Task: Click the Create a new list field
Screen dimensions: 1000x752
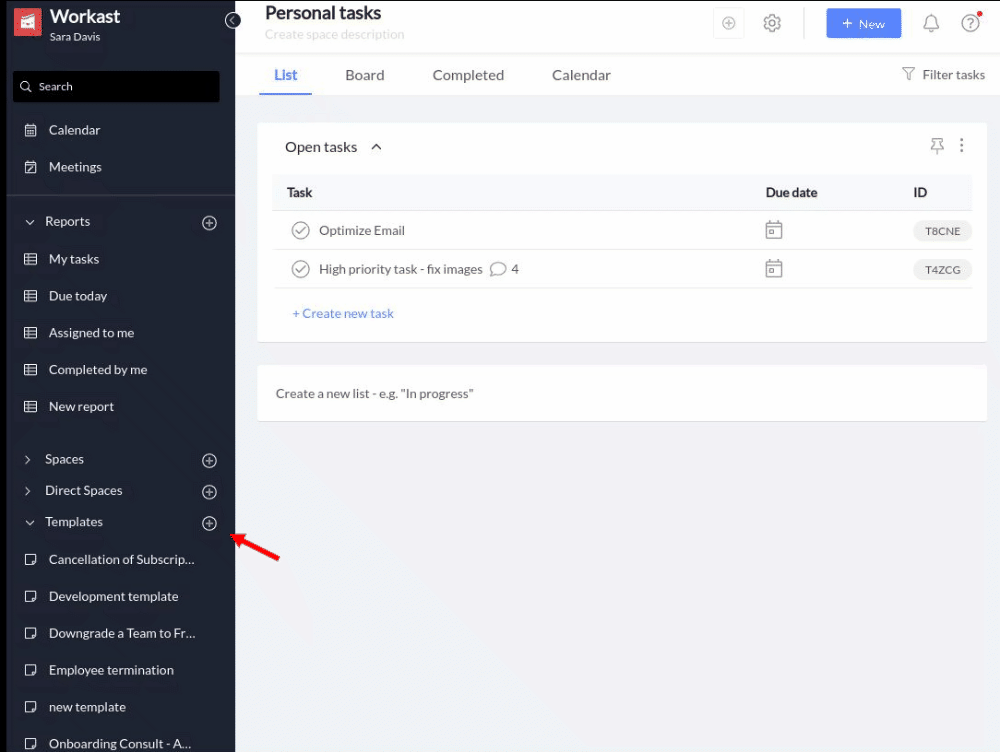Action: point(622,394)
